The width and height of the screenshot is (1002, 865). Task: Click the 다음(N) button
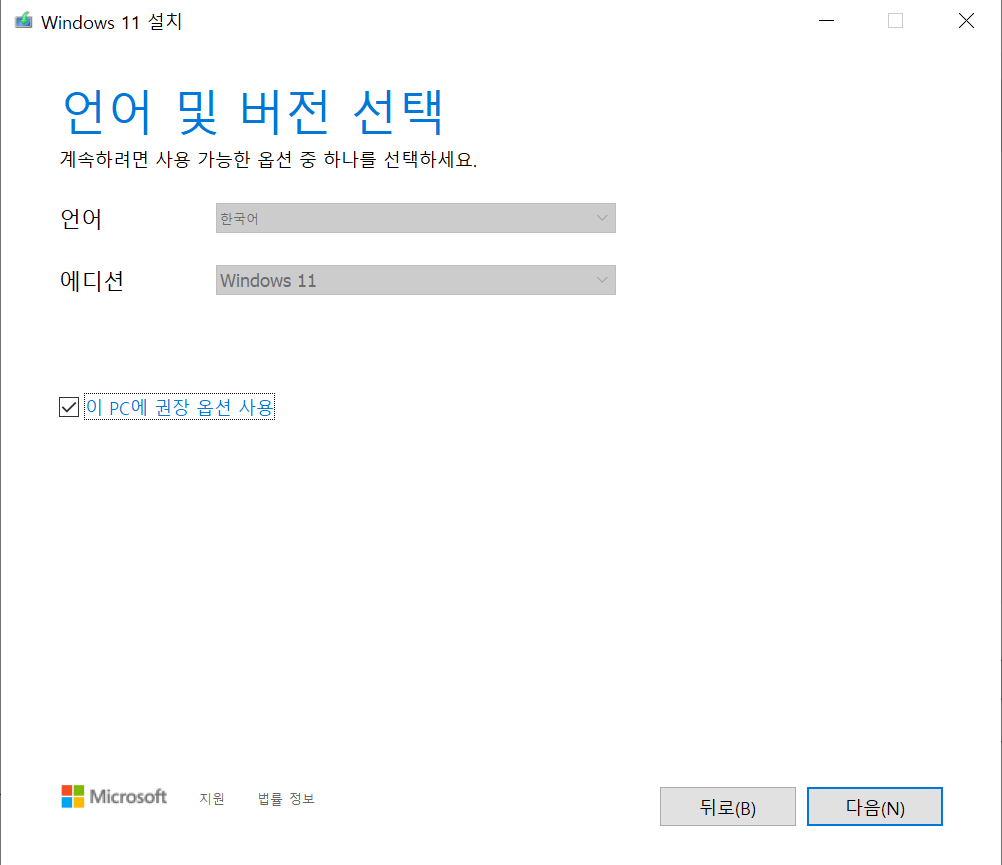pos(875,807)
